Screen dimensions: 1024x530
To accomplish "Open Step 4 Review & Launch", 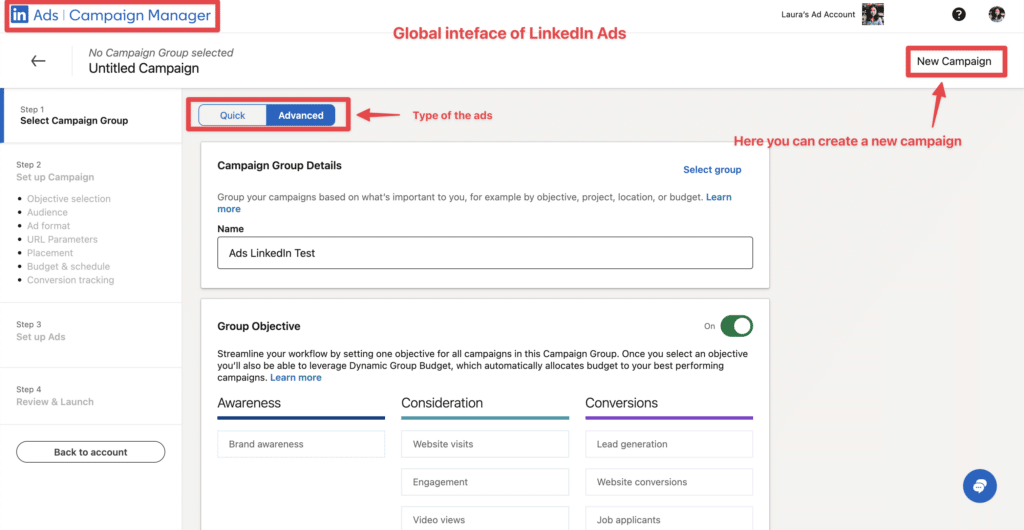I will (x=55, y=396).
